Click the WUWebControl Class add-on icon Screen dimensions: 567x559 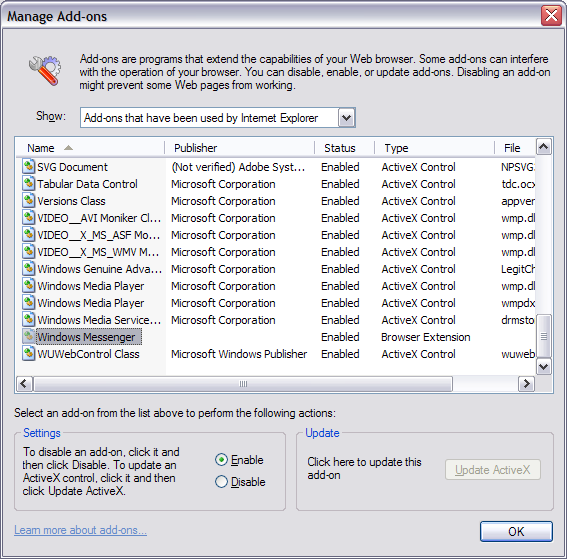28,354
